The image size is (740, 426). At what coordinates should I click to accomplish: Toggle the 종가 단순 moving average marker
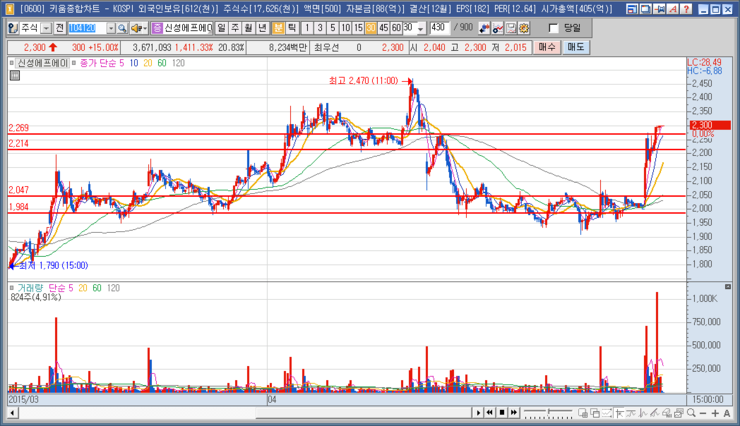point(74,63)
